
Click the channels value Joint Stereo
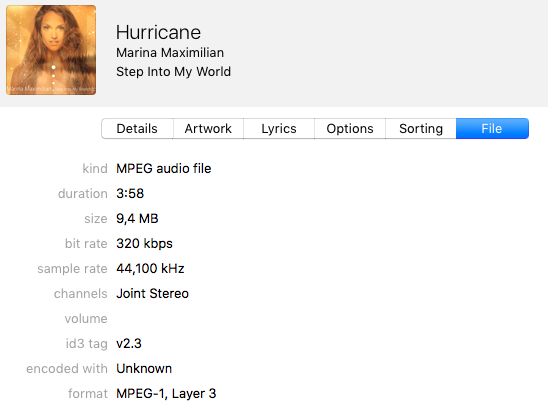click(152, 293)
